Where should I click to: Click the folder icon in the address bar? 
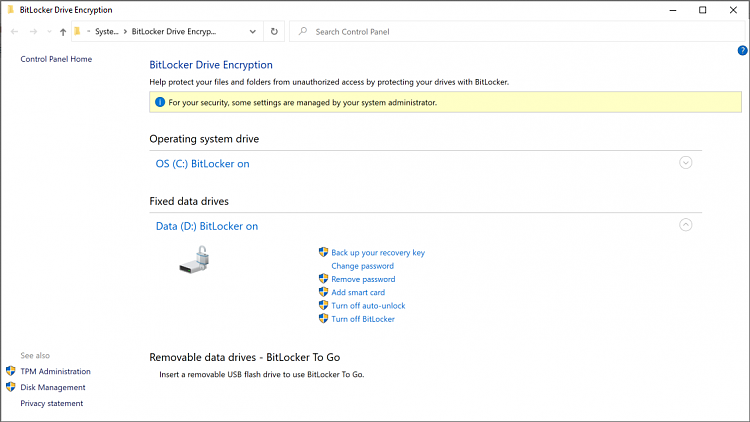77,31
